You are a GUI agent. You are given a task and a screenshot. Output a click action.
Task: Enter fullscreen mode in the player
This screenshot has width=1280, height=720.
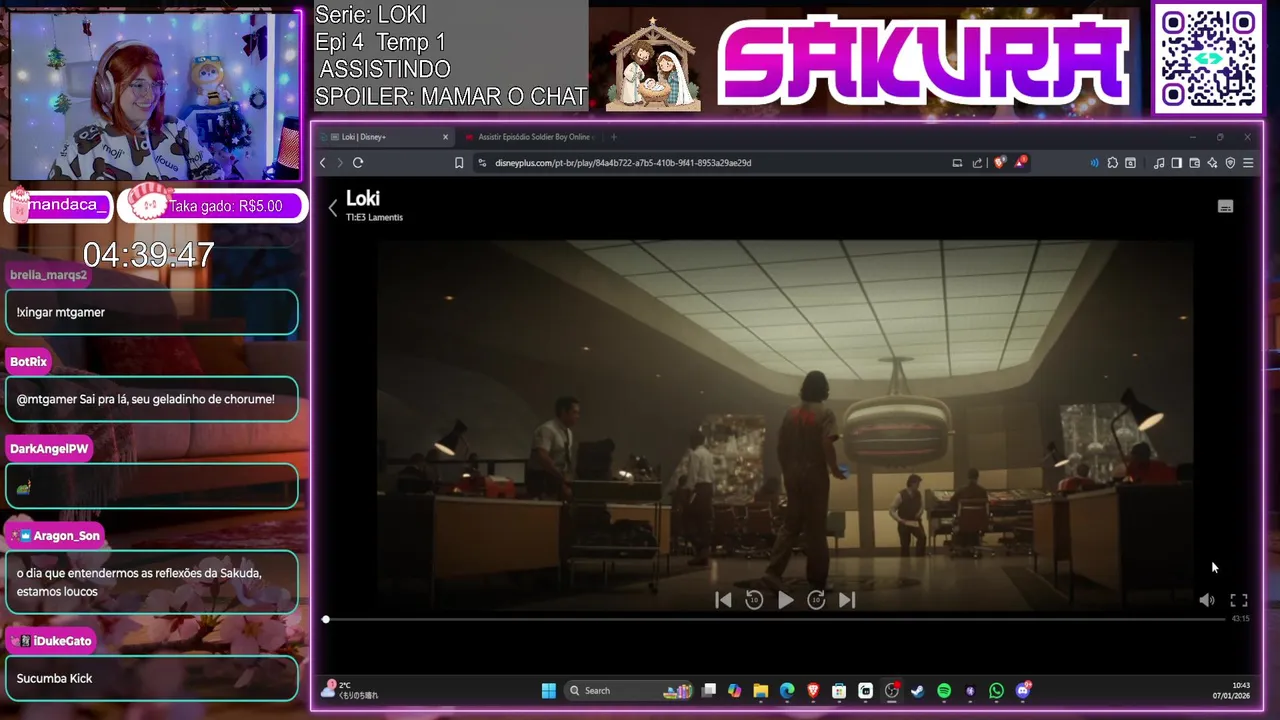tap(1239, 600)
